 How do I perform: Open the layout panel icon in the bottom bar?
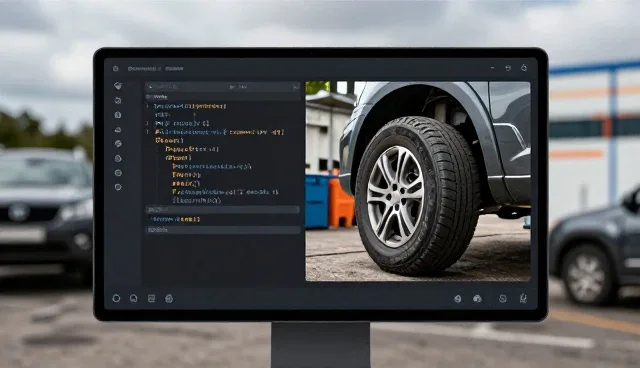151,298
